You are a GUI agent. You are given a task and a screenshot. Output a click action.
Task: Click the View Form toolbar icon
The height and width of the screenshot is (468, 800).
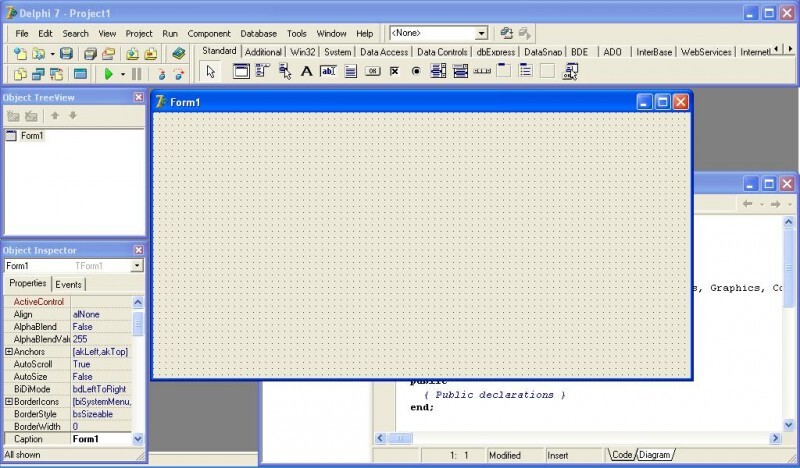[38, 75]
